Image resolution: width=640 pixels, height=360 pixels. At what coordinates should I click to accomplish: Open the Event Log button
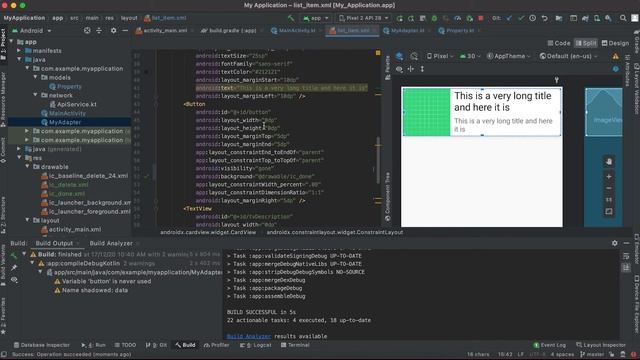549,345
